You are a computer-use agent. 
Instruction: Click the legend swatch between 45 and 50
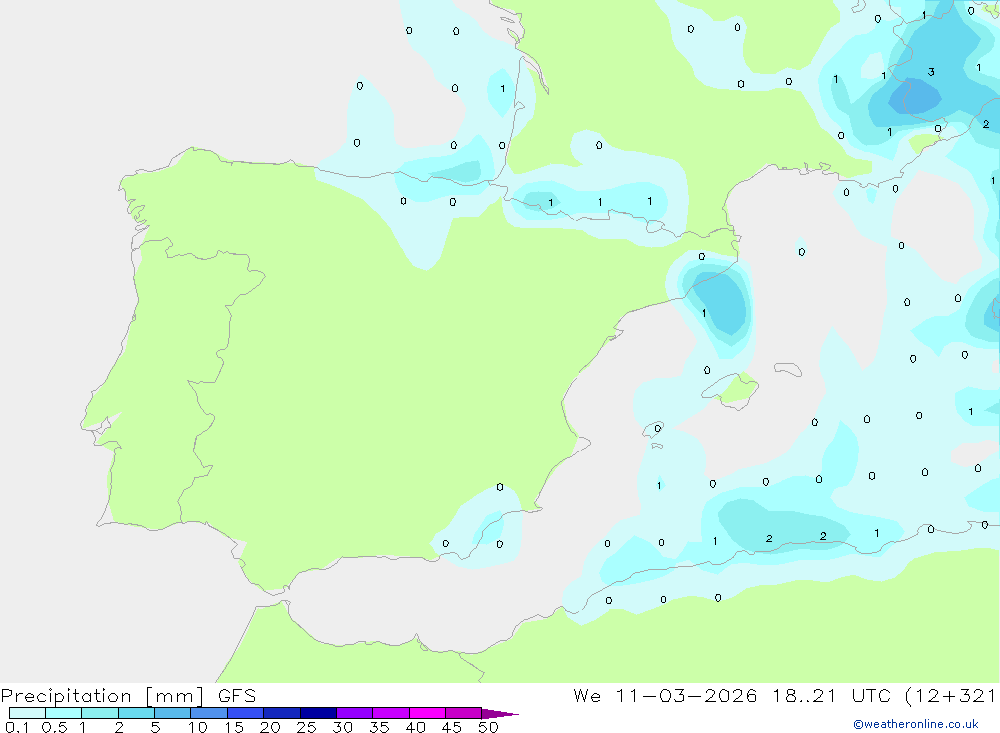(x=464, y=713)
